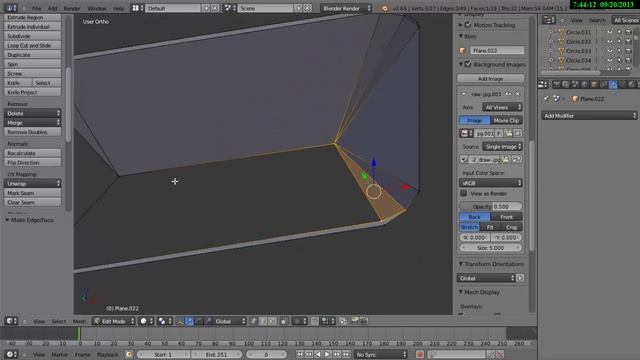Adjust the Opacity 0.500 slider
The height and width of the screenshot is (360, 640).
point(491,207)
